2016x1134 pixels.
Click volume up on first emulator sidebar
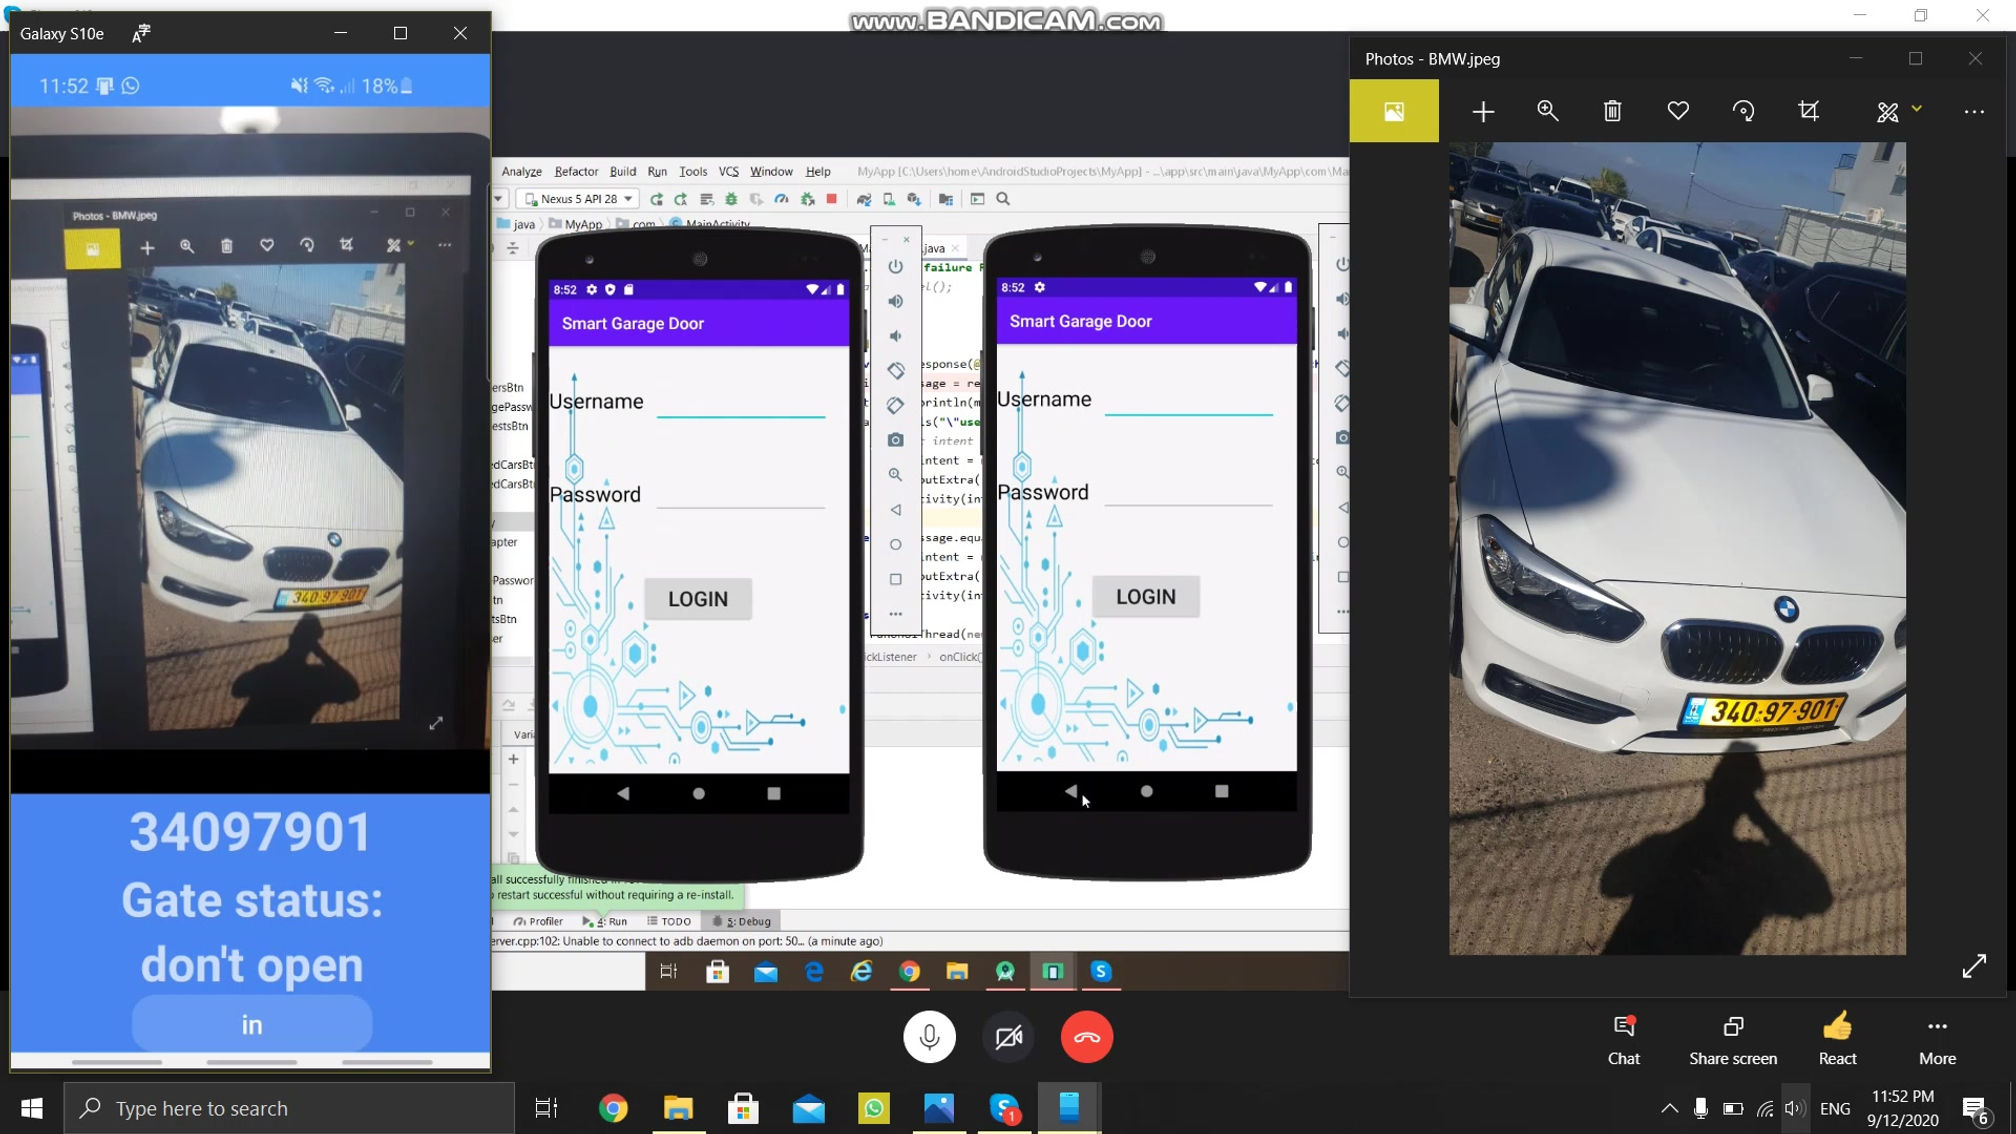coord(895,301)
